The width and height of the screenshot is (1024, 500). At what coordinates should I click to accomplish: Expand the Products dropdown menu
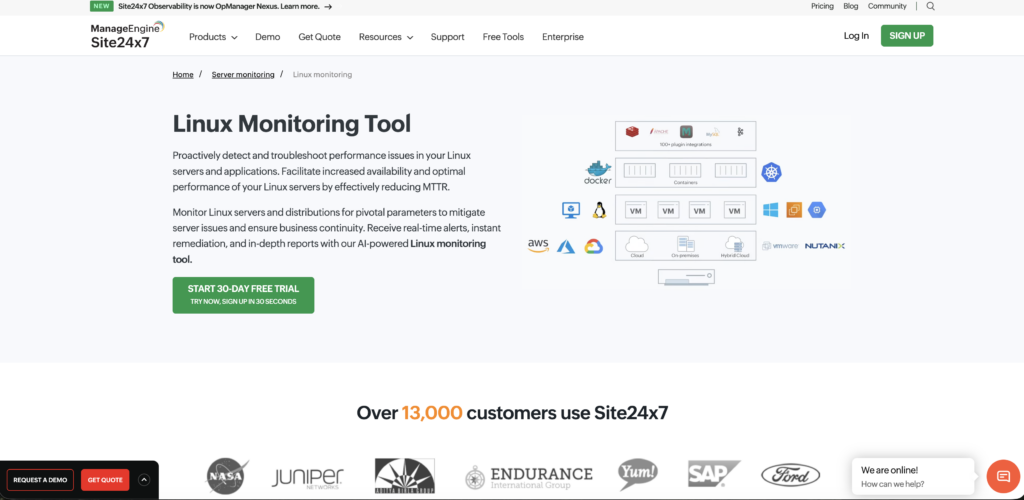click(213, 37)
